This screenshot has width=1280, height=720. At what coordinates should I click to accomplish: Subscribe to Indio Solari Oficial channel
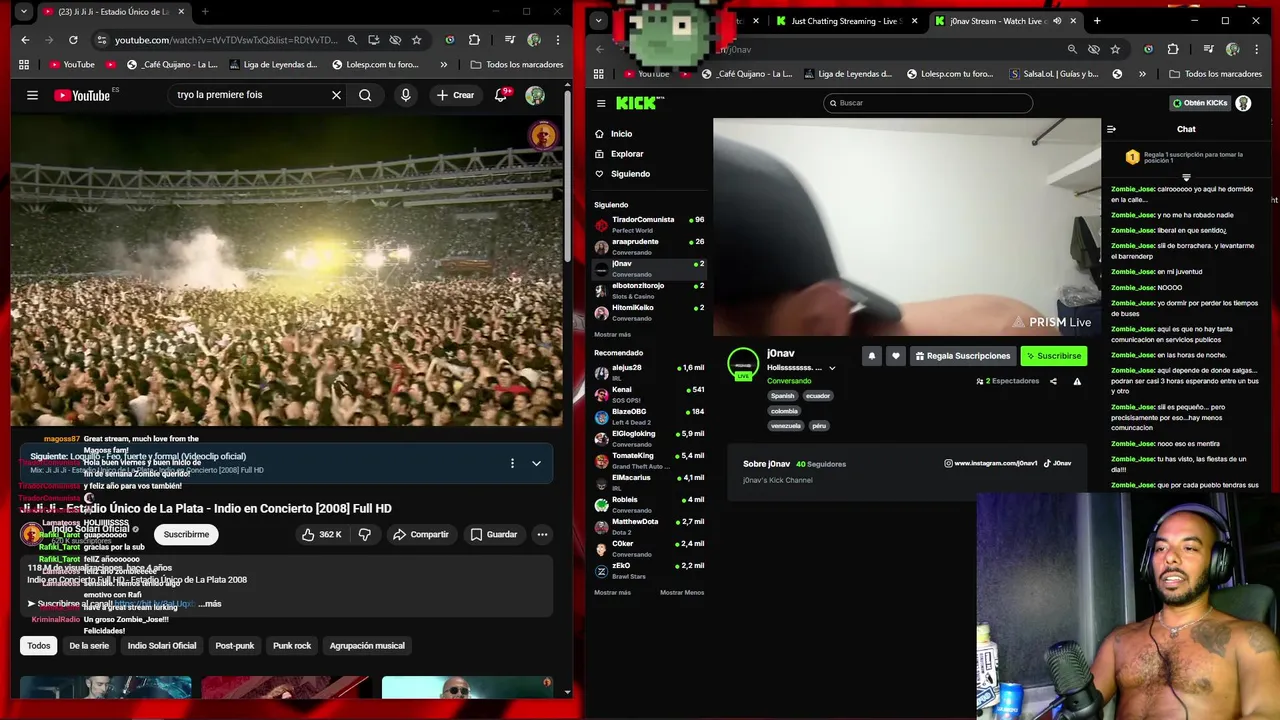tap(186, 534)
